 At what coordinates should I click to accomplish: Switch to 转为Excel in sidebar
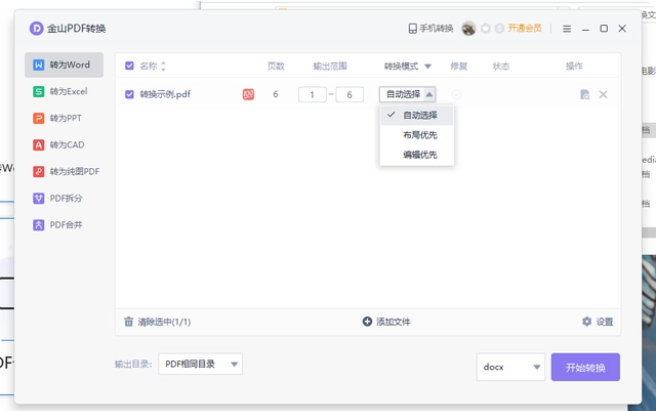tap(69, 91)
